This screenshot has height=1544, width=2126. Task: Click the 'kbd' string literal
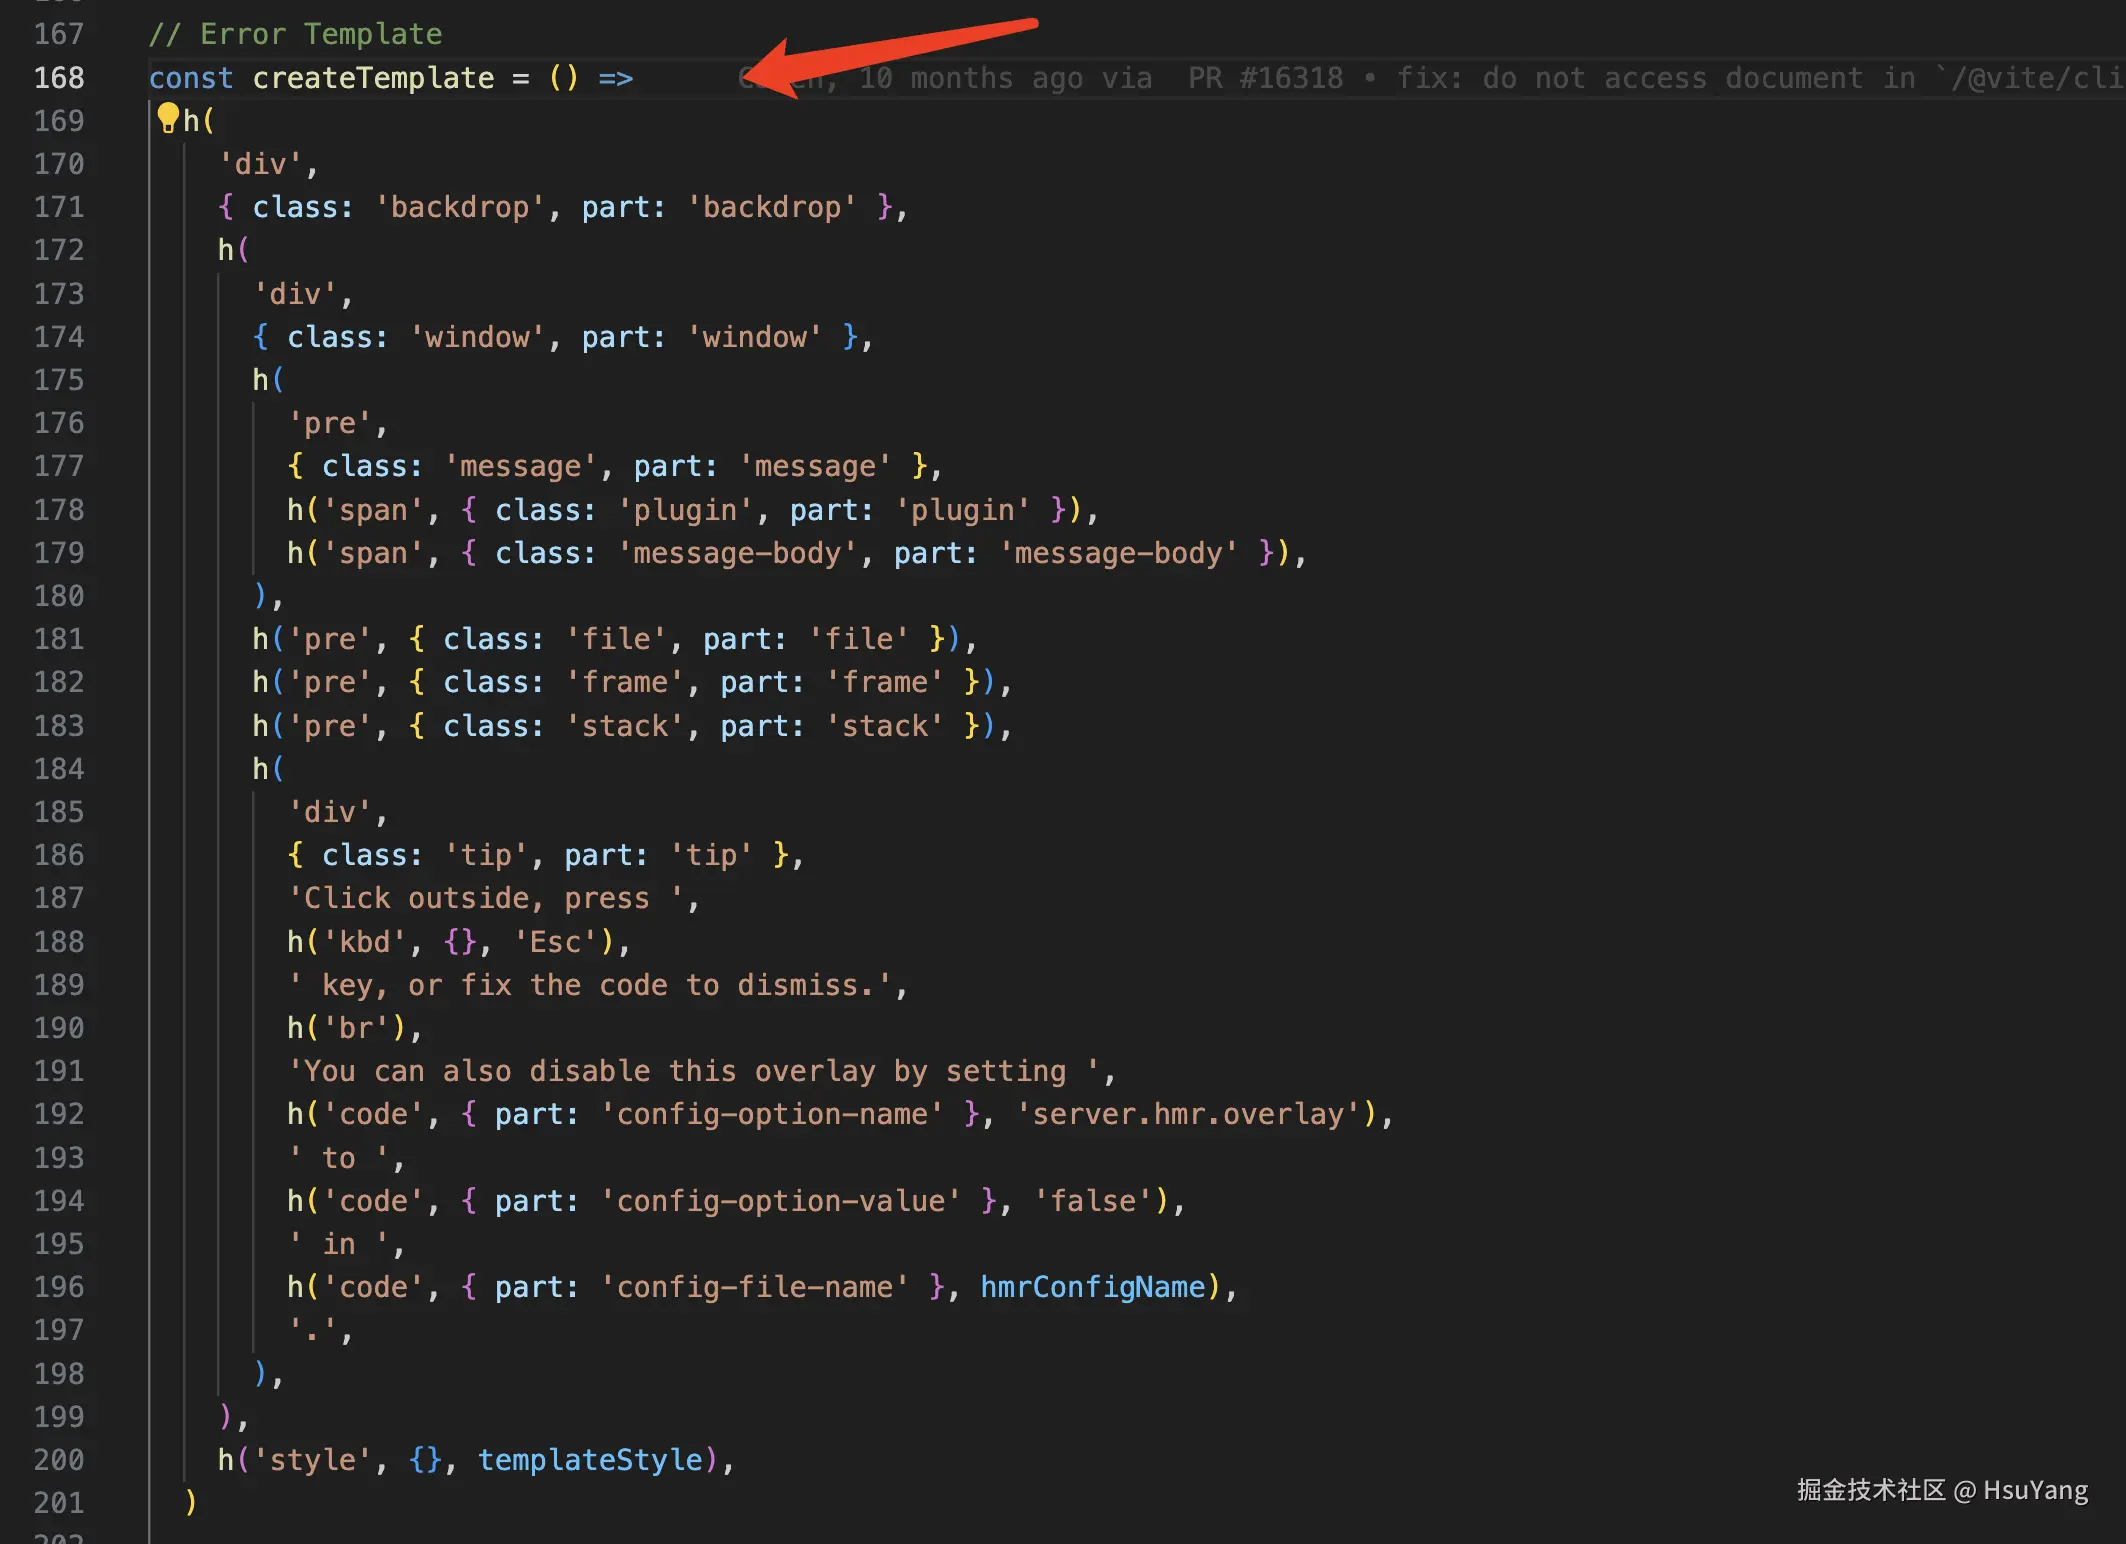(x=364, y=942)
